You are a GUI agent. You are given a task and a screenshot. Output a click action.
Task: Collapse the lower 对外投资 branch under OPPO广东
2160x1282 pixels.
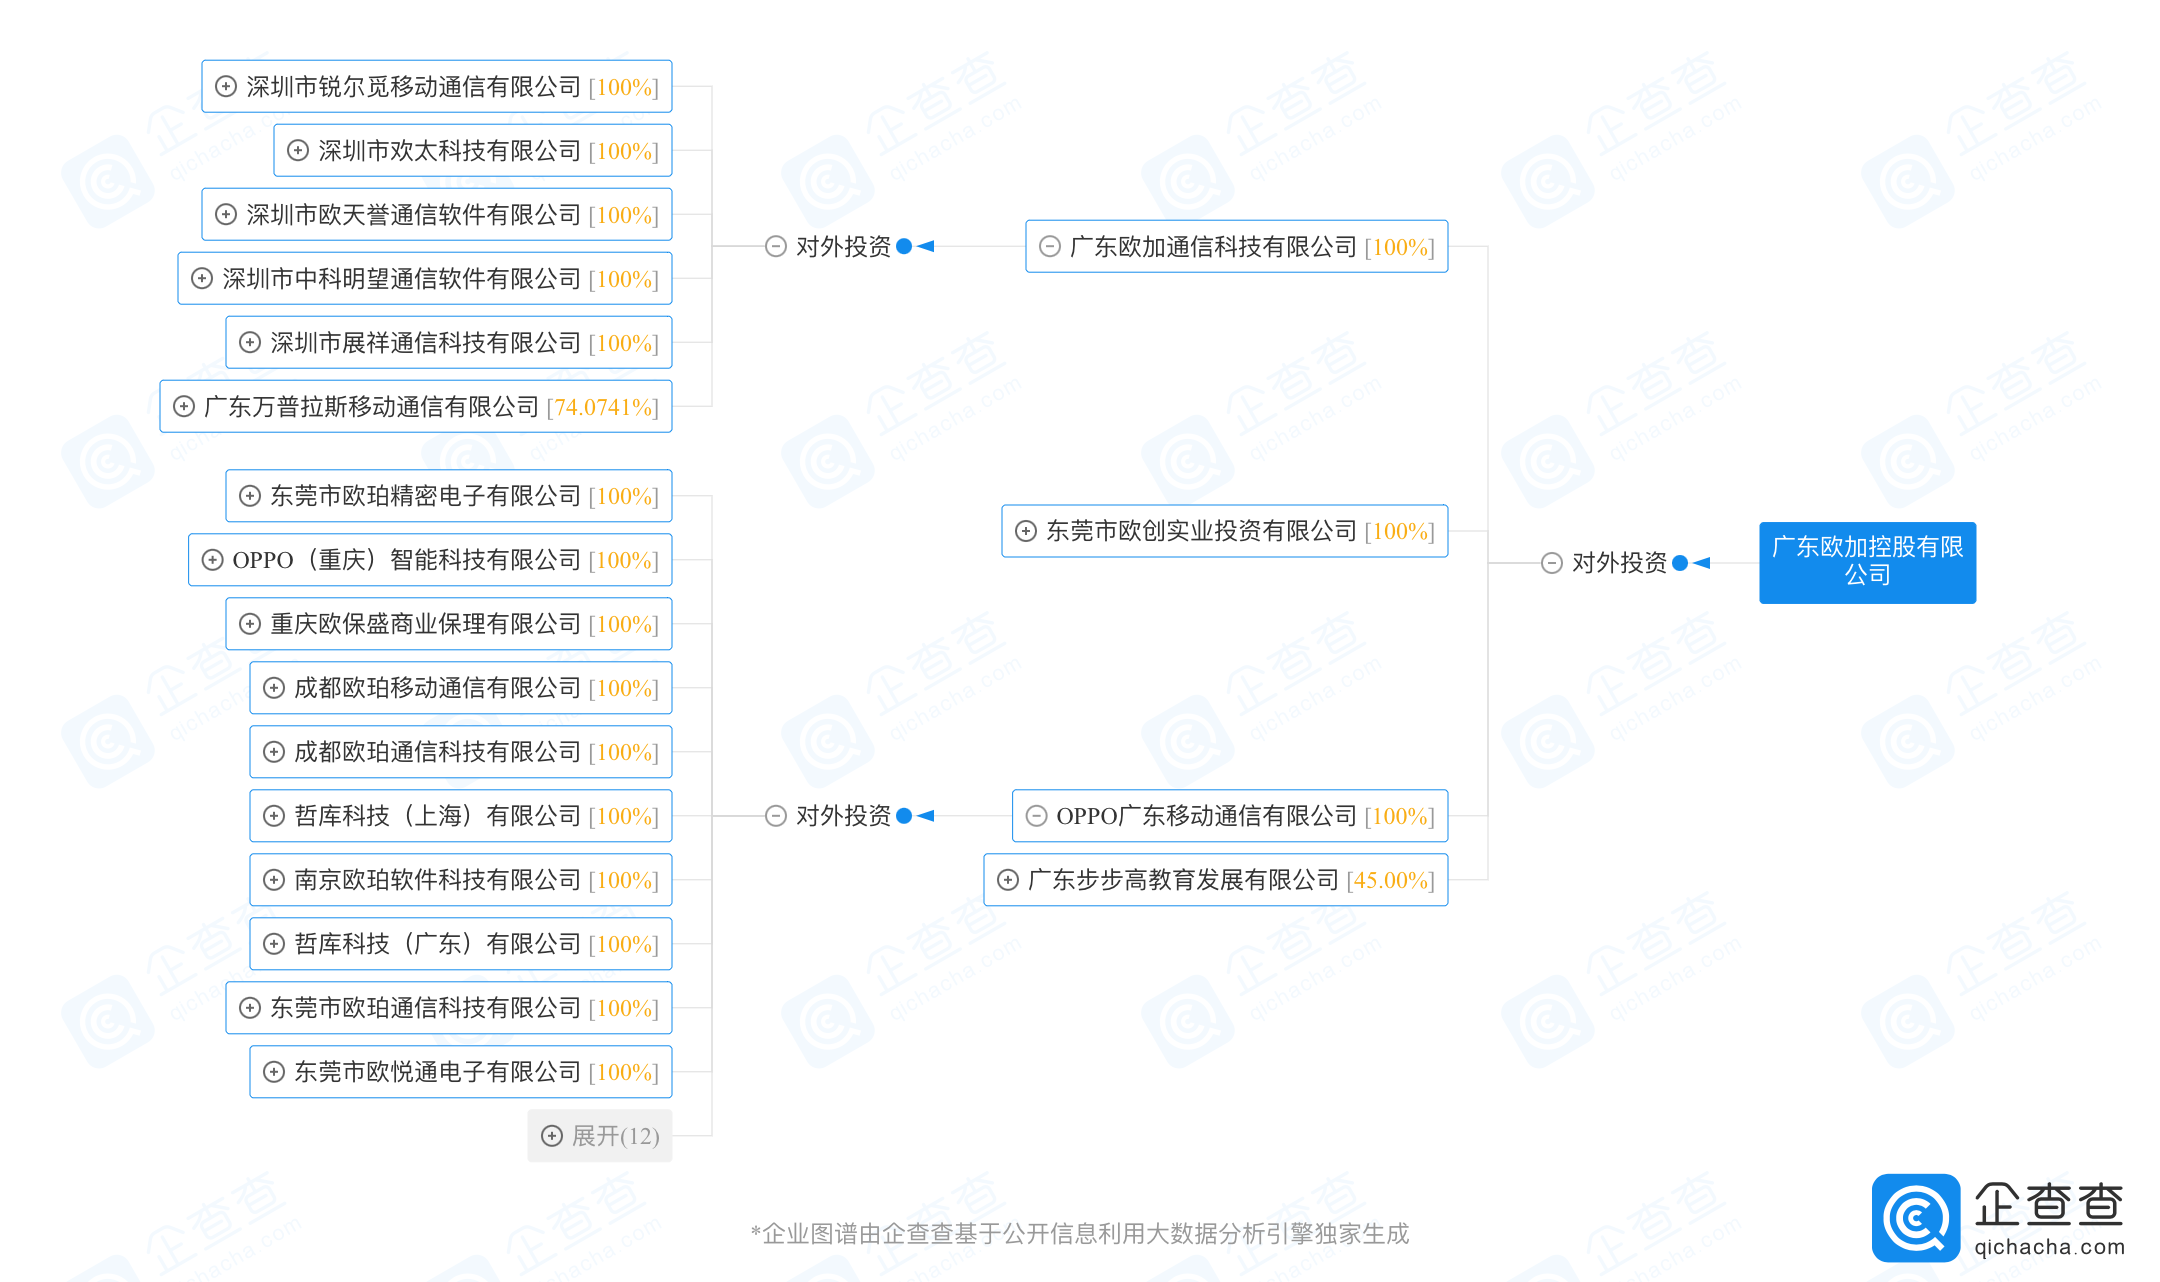point(776,816)
